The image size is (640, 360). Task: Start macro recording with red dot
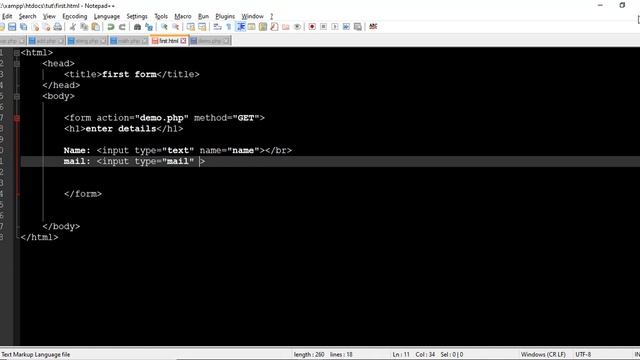click(312, 27)
